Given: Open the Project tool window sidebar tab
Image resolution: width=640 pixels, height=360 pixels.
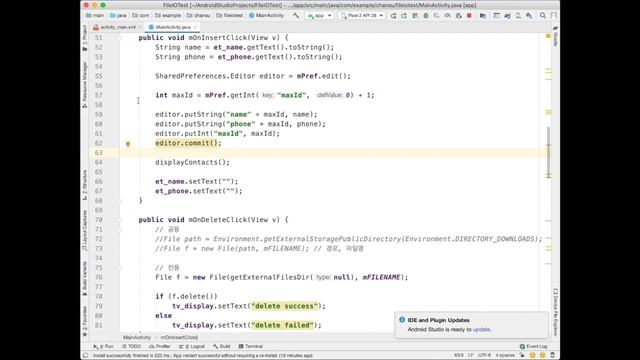Looking at the screenshot, I should click(x=85, y=38).
